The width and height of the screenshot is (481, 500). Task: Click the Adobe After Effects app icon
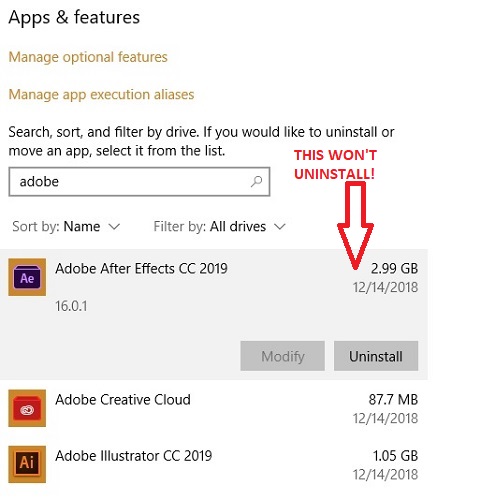coord(27,277)
